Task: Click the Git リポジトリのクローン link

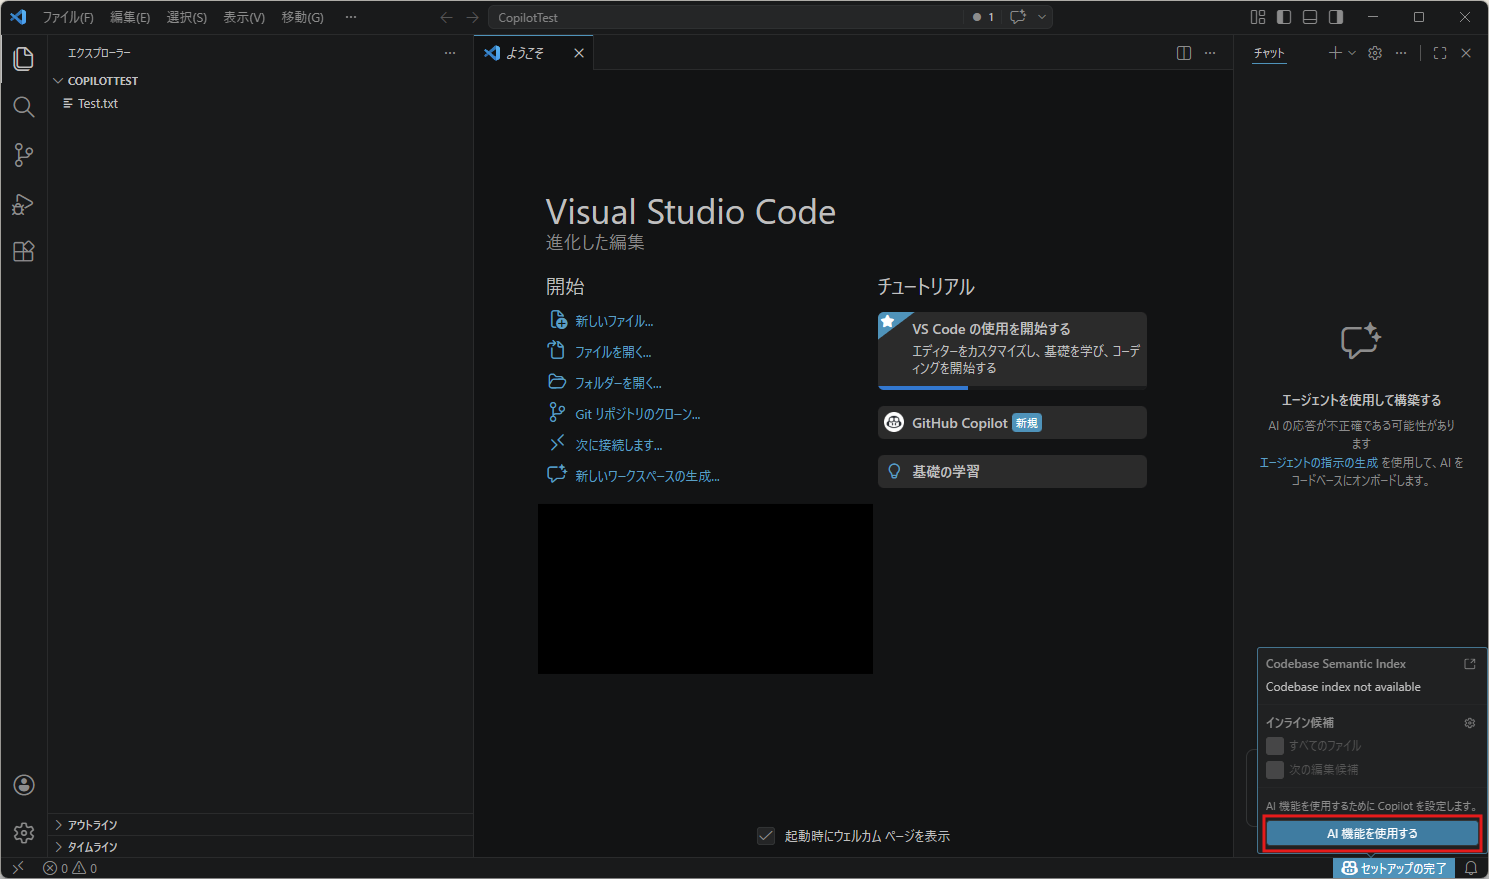Action: 637,414
